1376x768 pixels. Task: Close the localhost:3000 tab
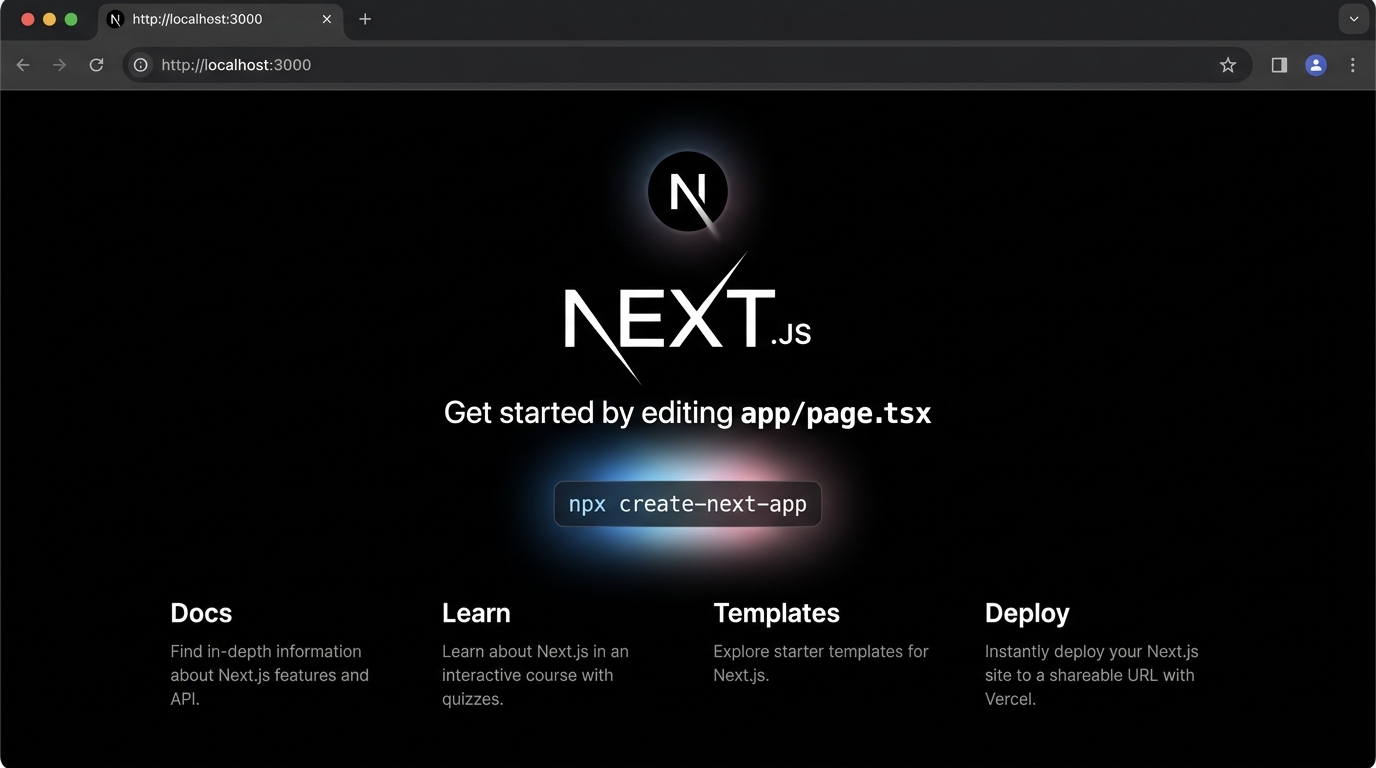[x=327, y=19]
